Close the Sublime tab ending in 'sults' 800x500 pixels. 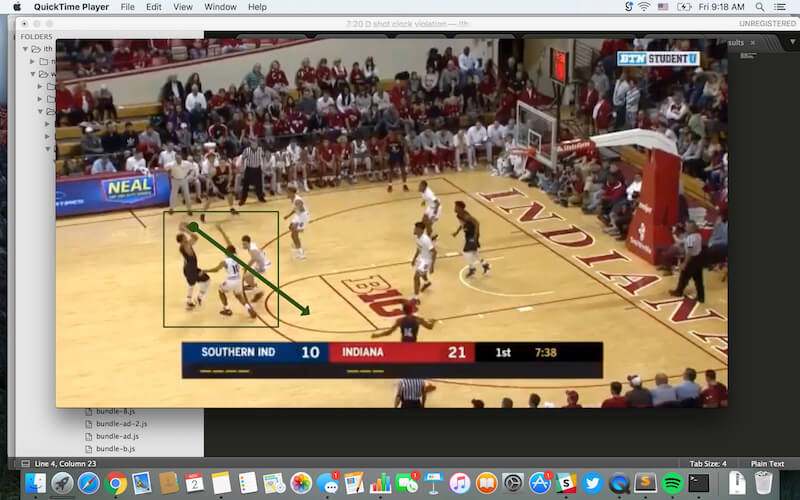tap(753, 43)
